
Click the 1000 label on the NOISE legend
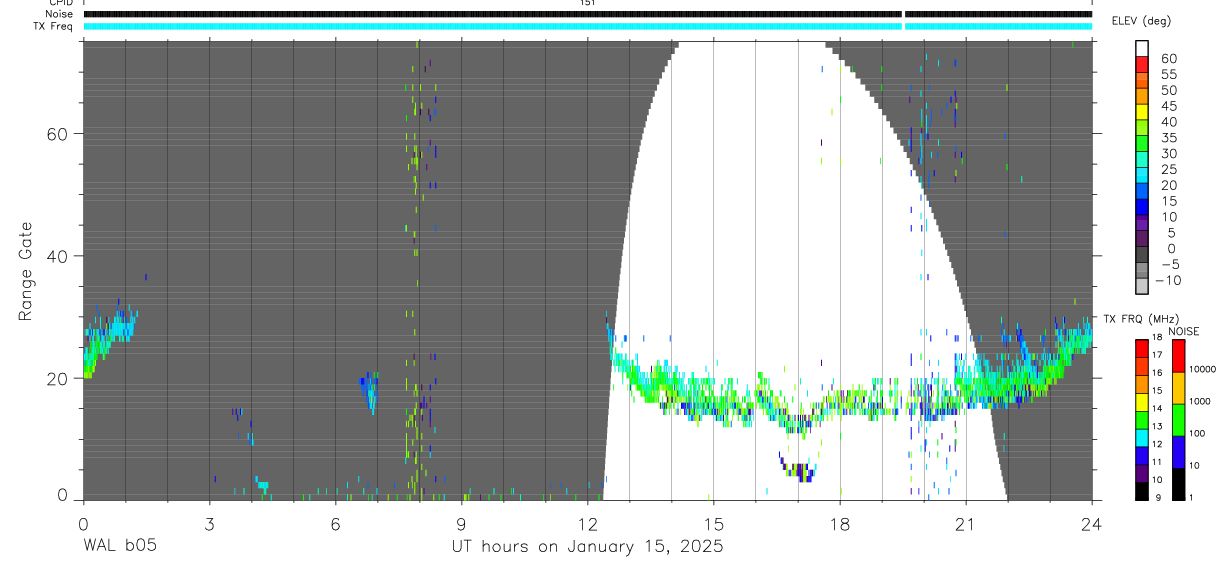pyautogui.click(x=1201, y=402)
